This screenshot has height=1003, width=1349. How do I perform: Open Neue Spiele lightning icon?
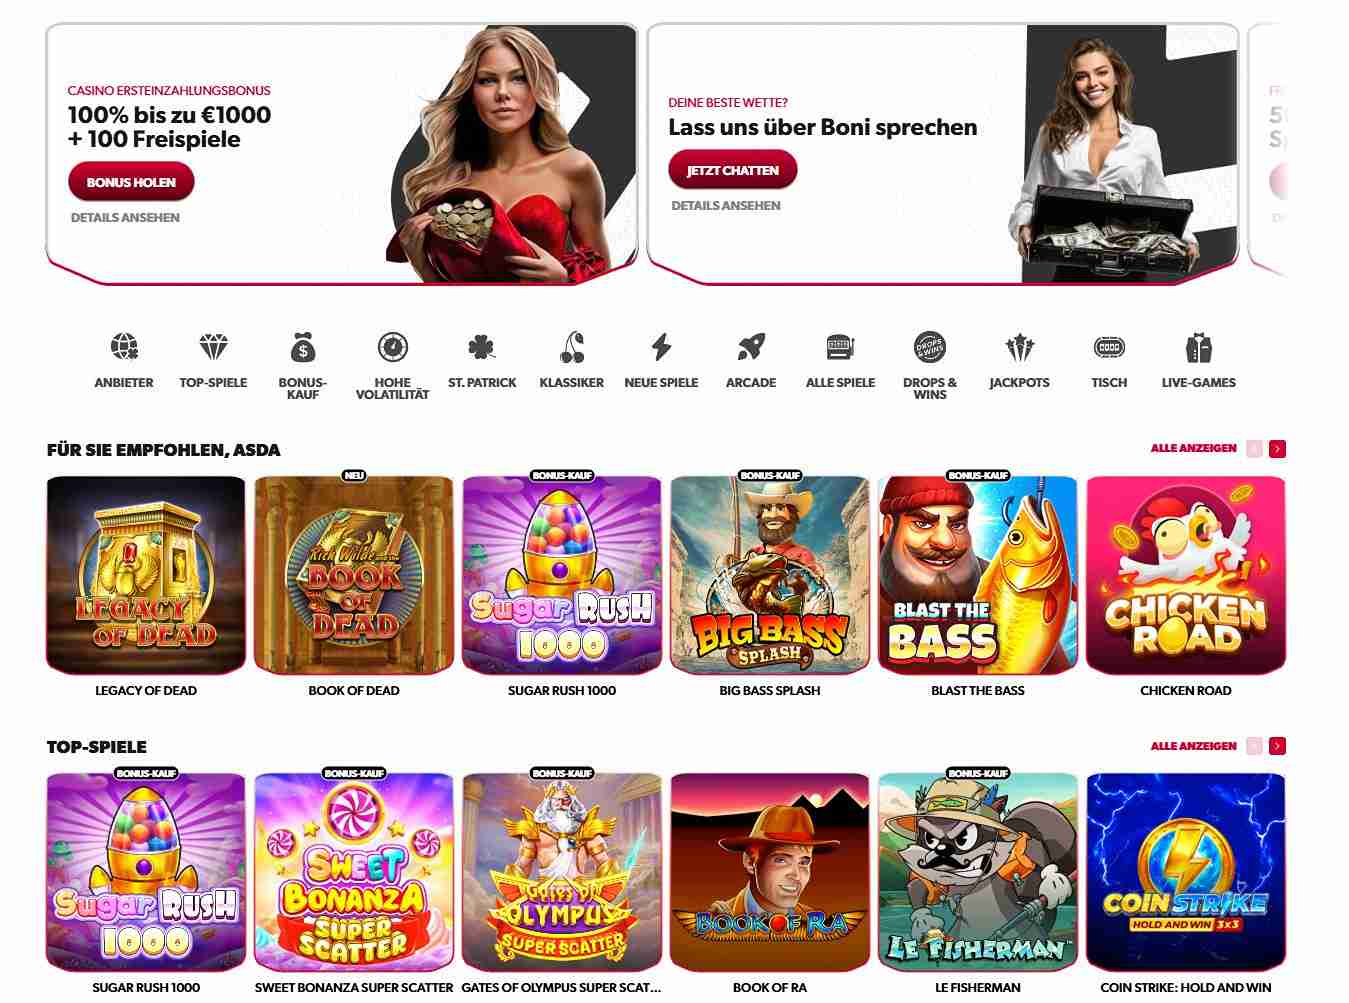661,348
